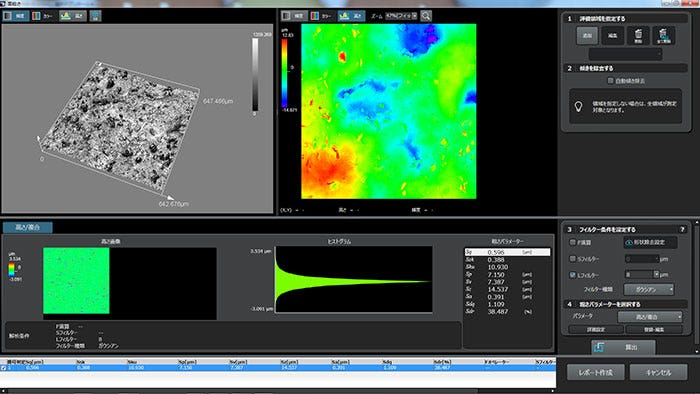Open the zoom level dropdown
The image size is (700, 394).
[x=401, y=16]
